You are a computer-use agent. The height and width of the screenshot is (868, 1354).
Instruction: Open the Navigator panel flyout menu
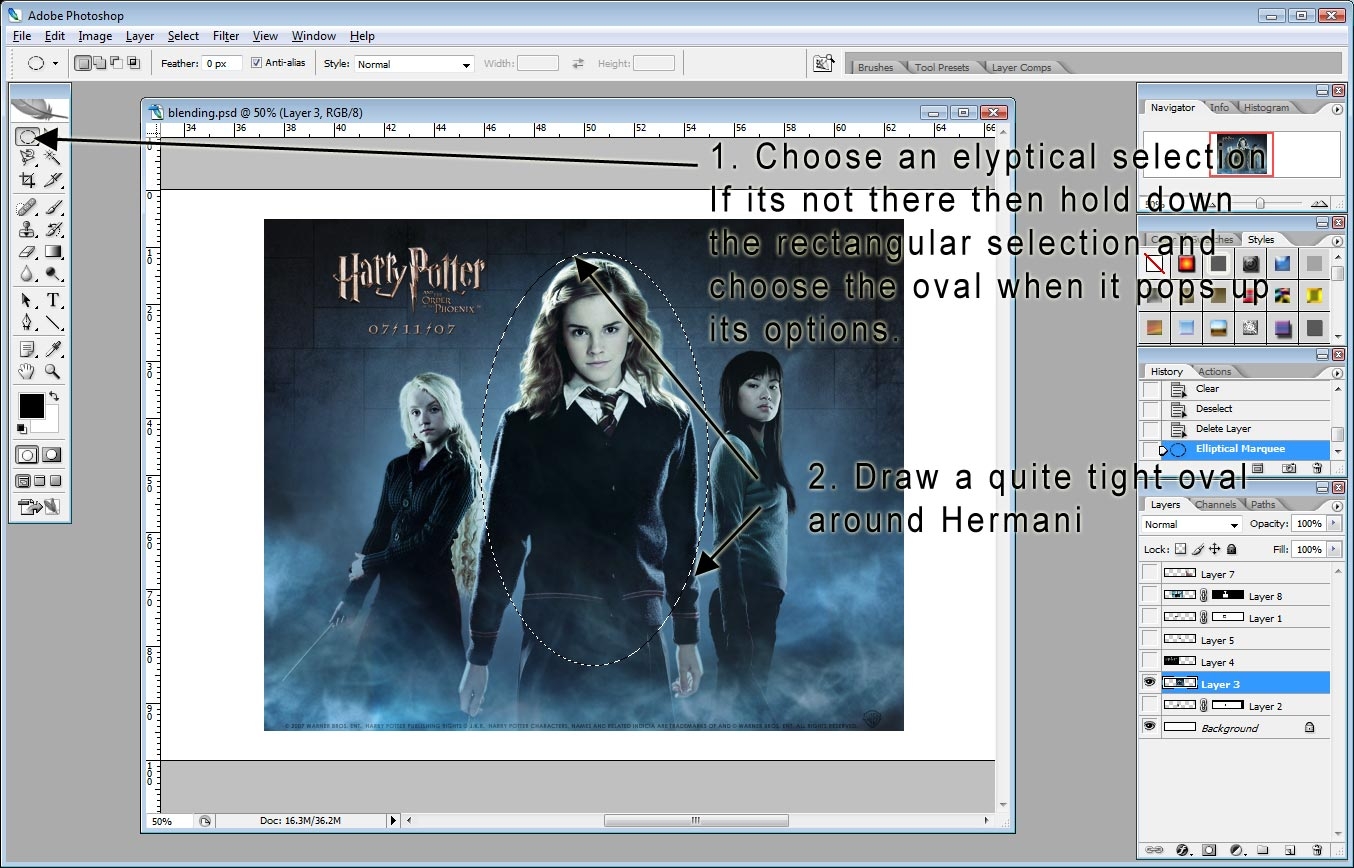point(1337,108)
